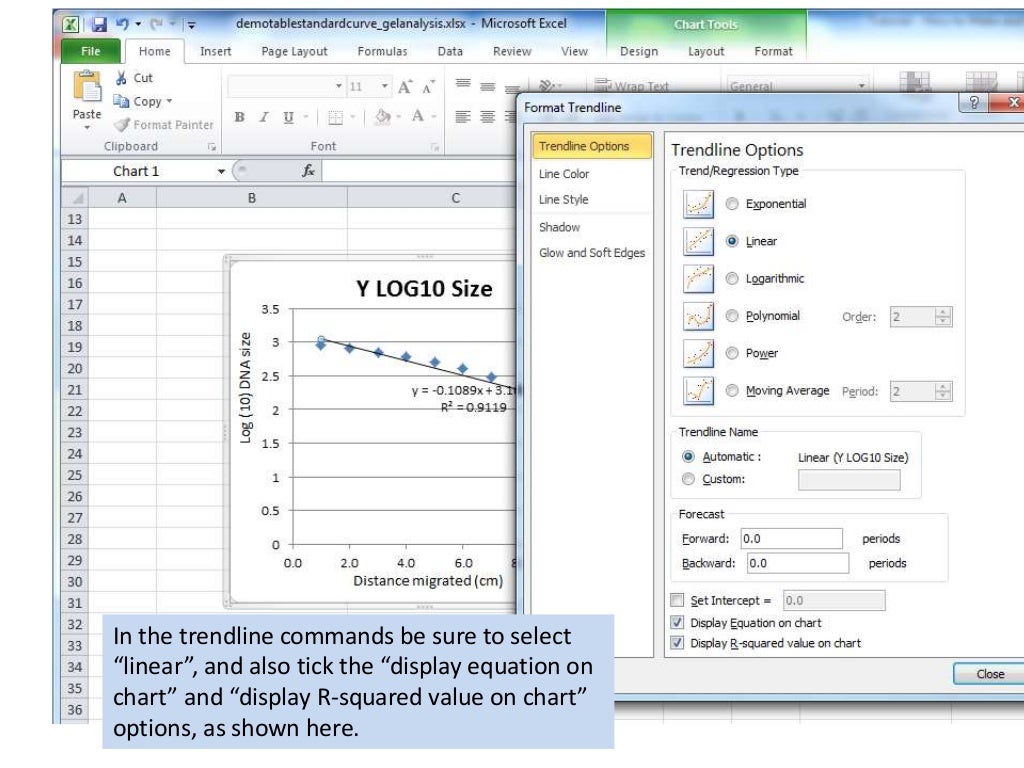
Task: Click the Insert Function fx icon
Action: tap(308, 171)
